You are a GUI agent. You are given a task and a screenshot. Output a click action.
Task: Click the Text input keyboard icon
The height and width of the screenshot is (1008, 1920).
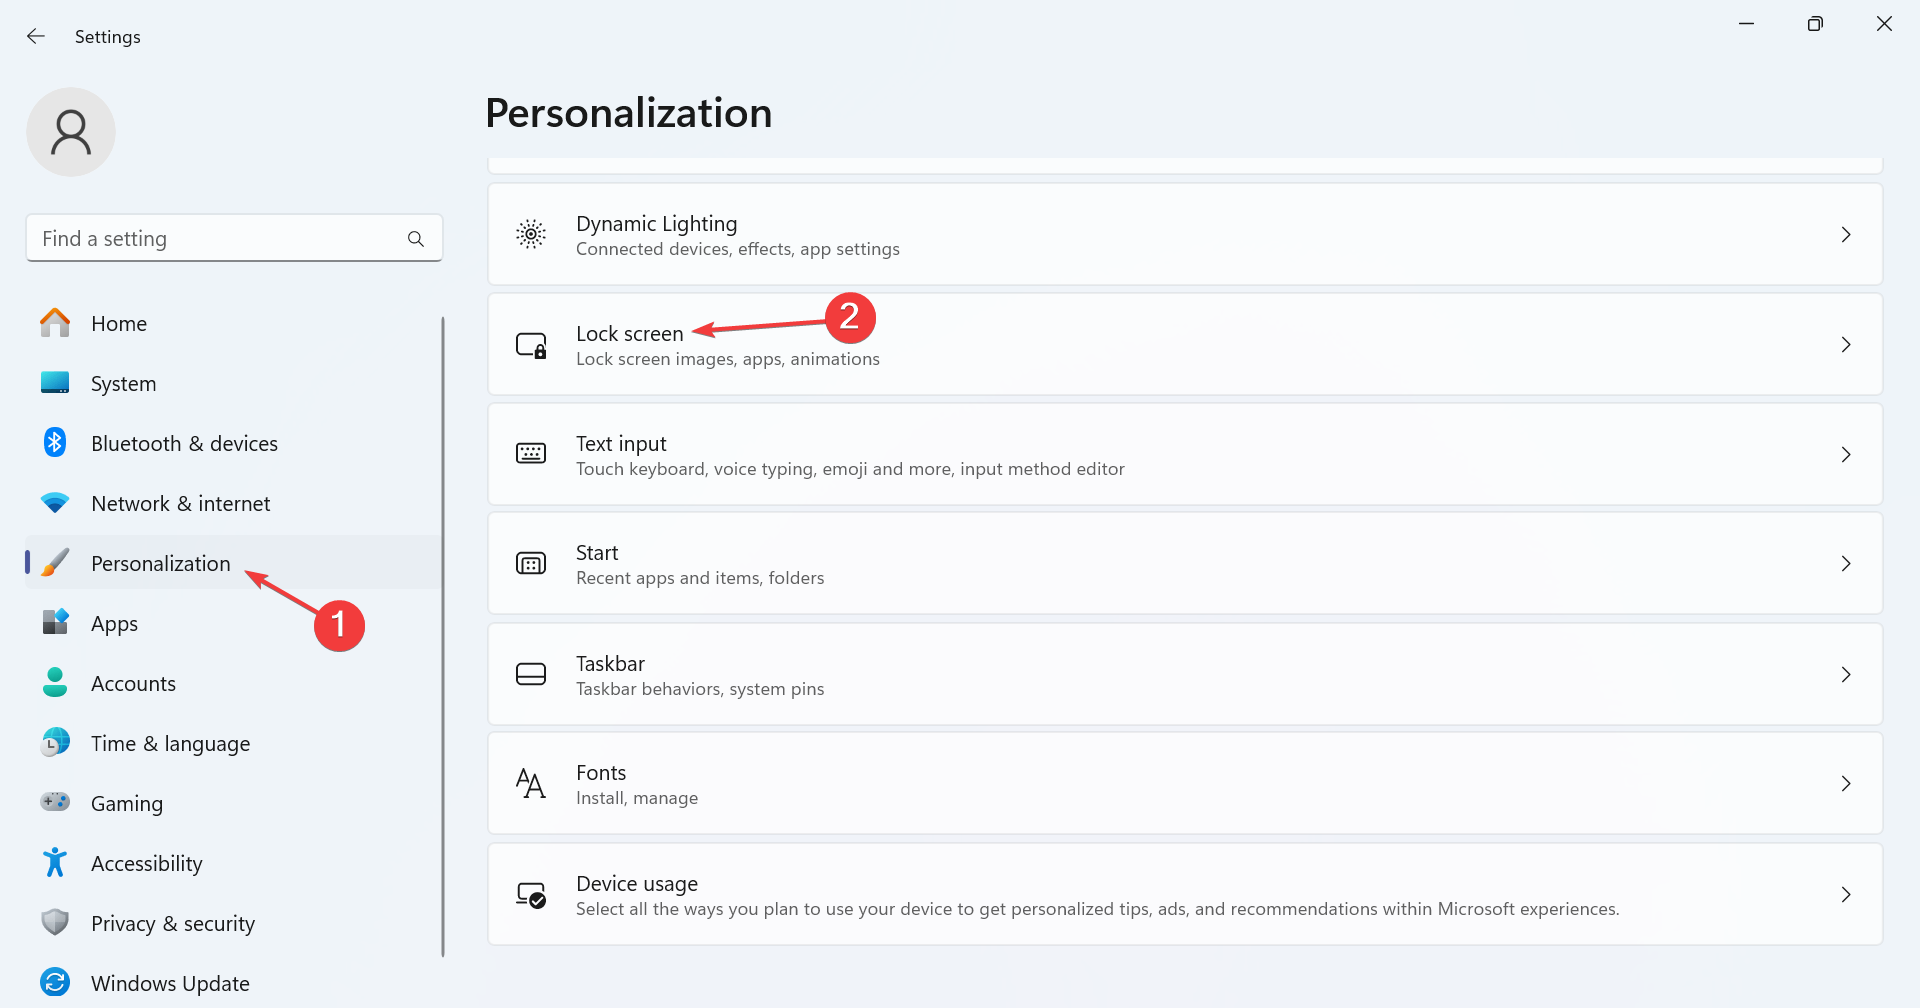(x=531, y=454)
